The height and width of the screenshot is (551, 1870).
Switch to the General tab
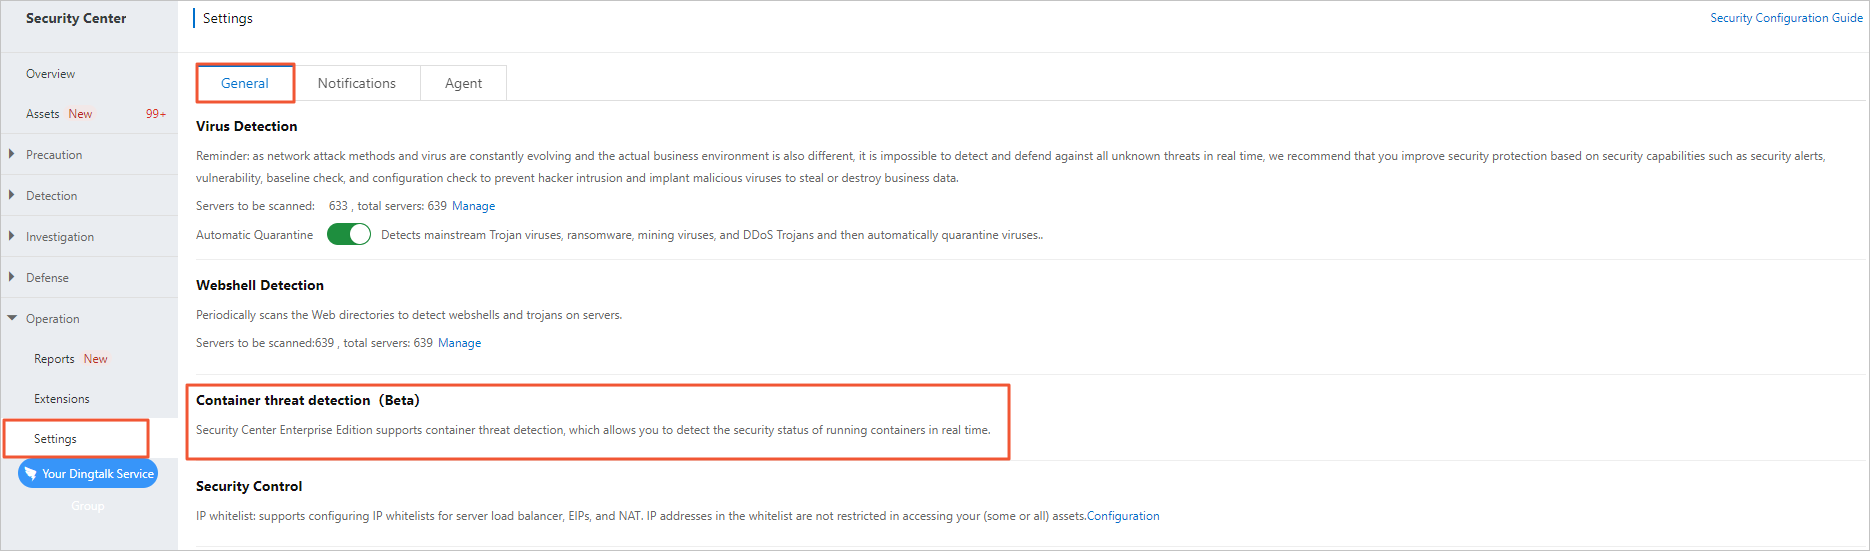coord(245,83)
